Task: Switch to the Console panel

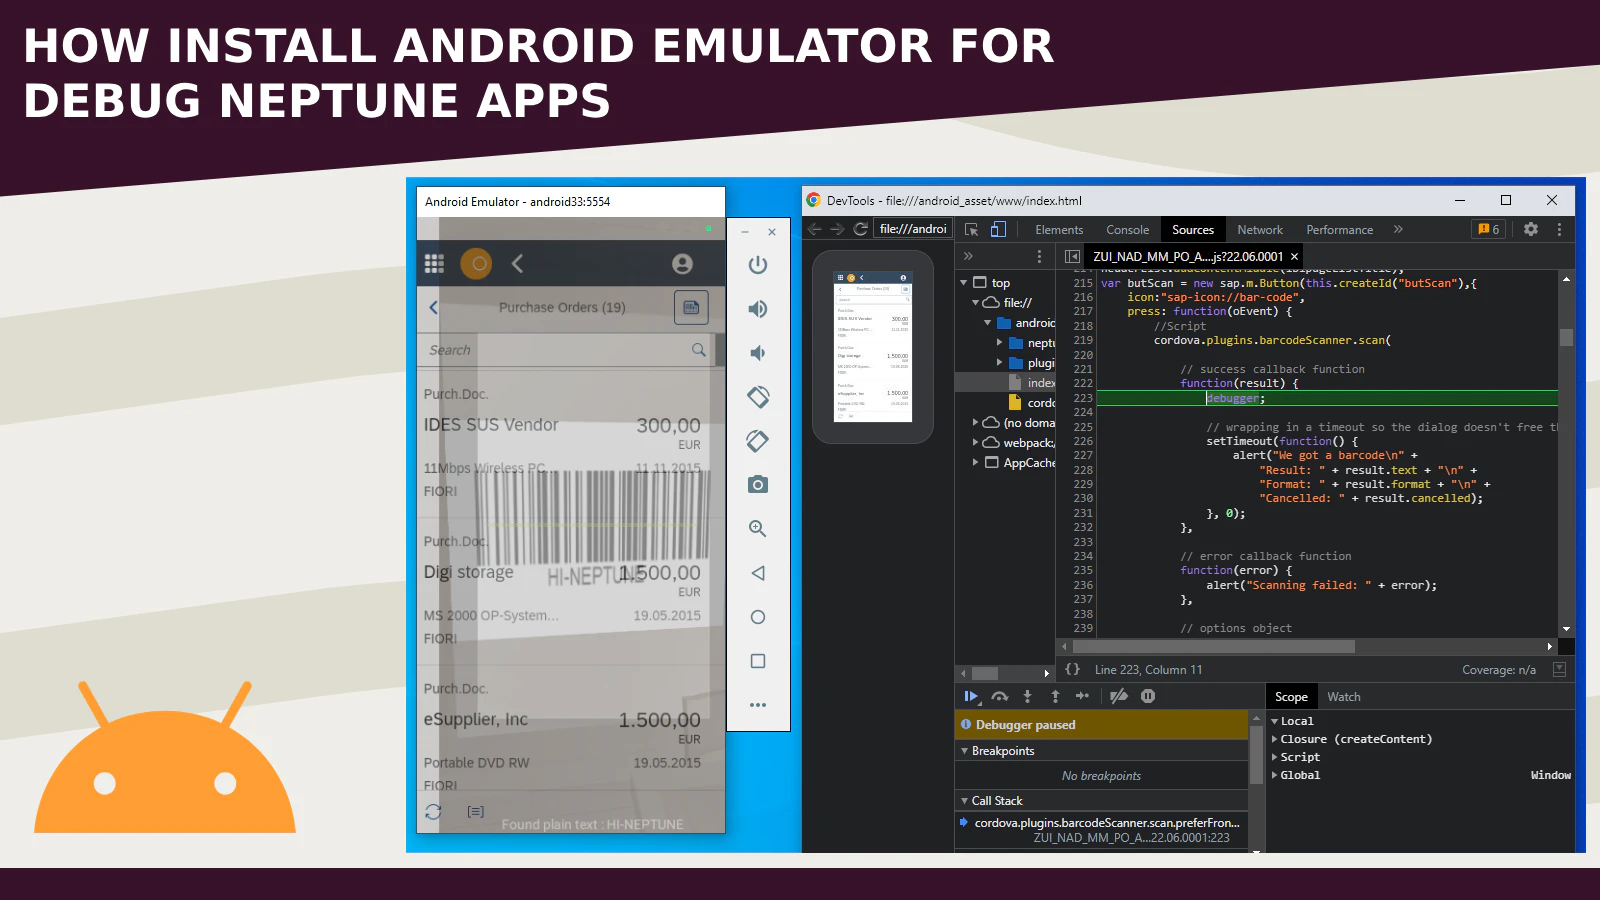Action: click(1127, 229)
